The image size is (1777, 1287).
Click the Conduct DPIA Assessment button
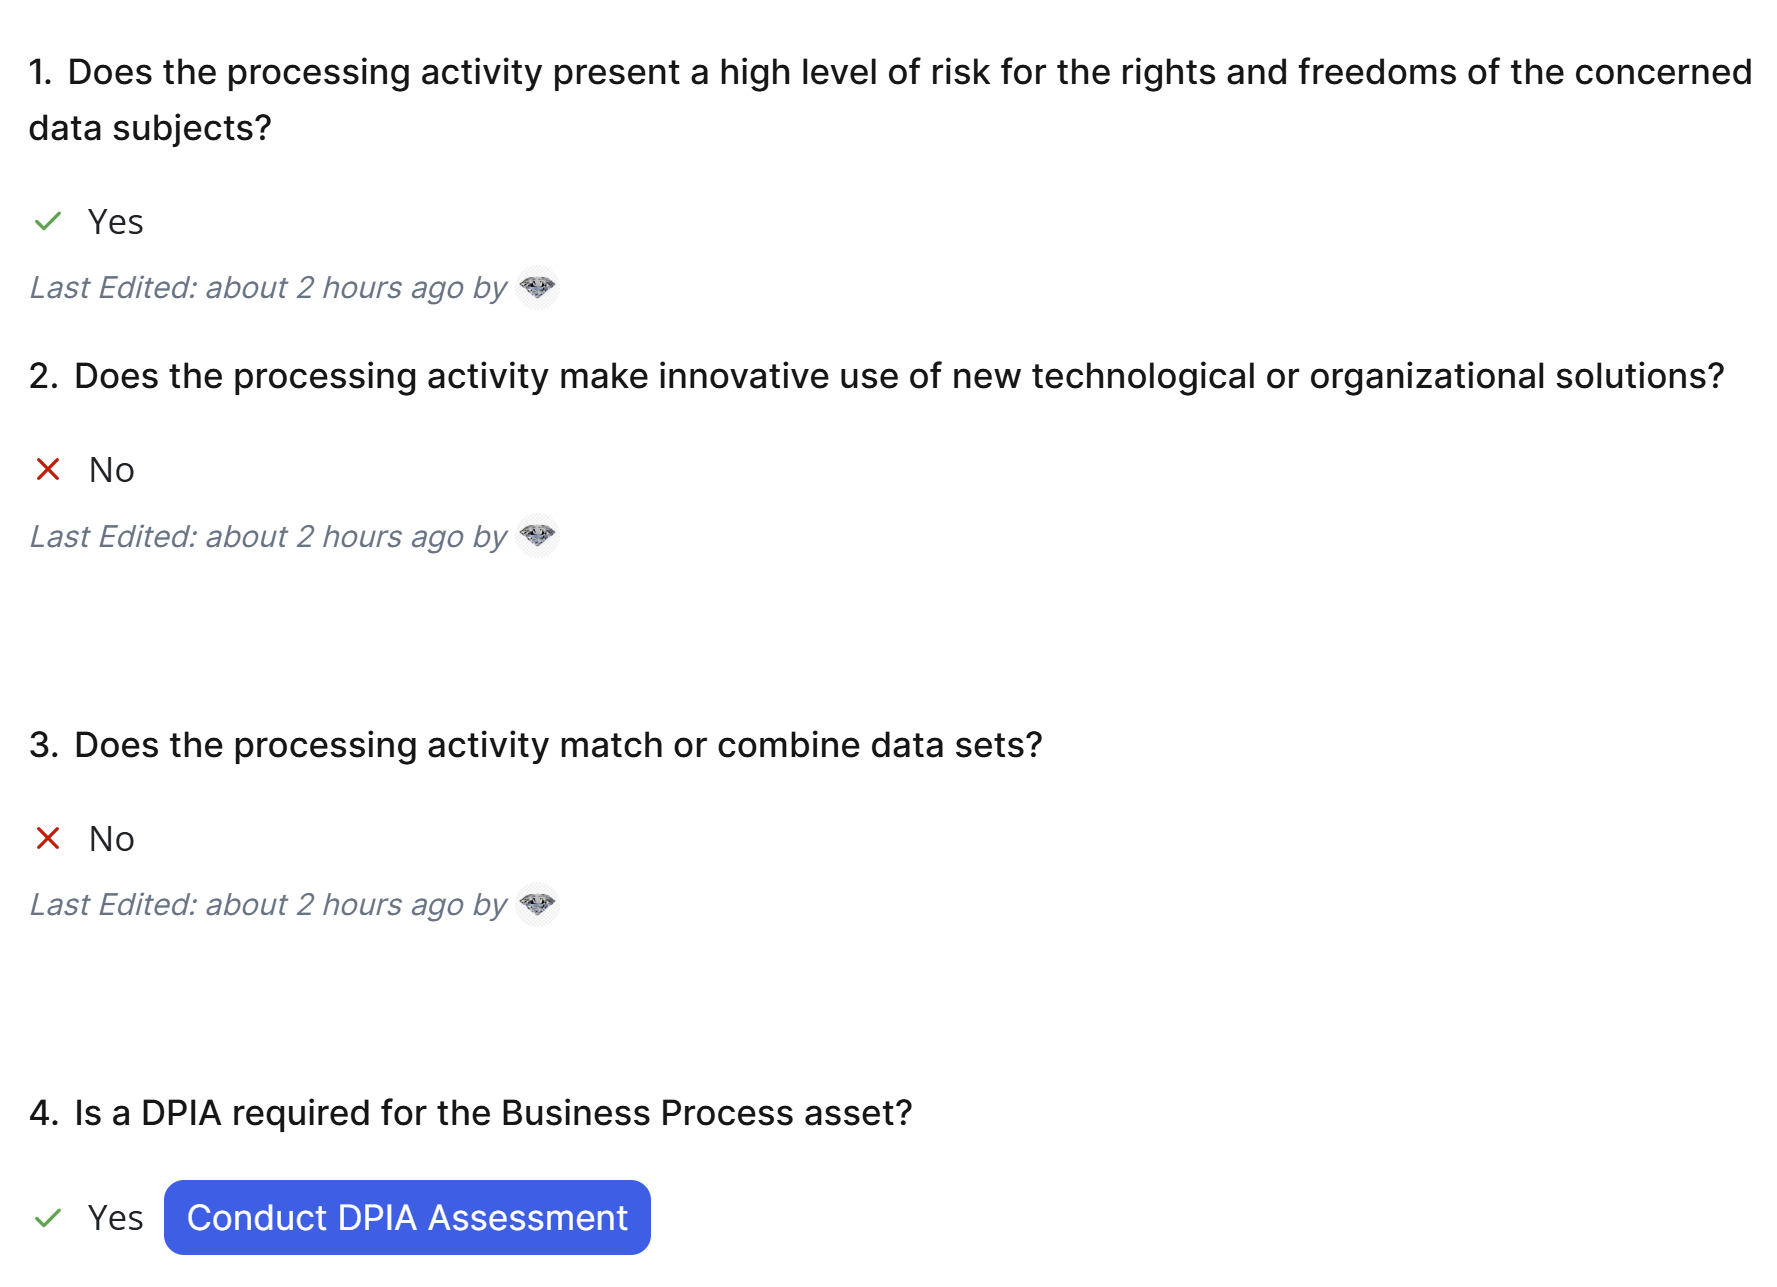pos(407,1218)
